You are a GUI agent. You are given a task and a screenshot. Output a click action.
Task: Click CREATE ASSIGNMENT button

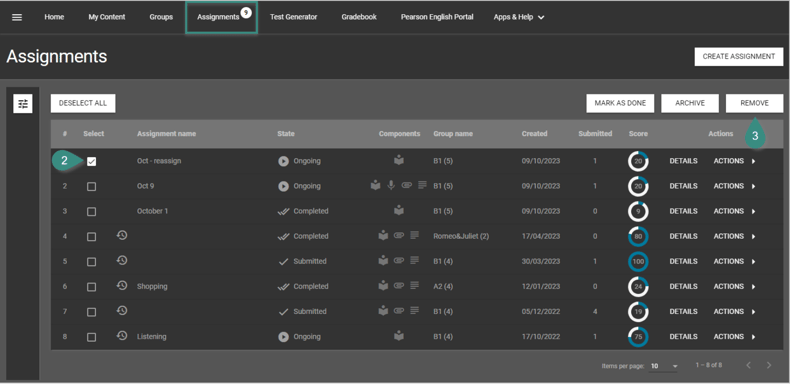tap(739, 56)
